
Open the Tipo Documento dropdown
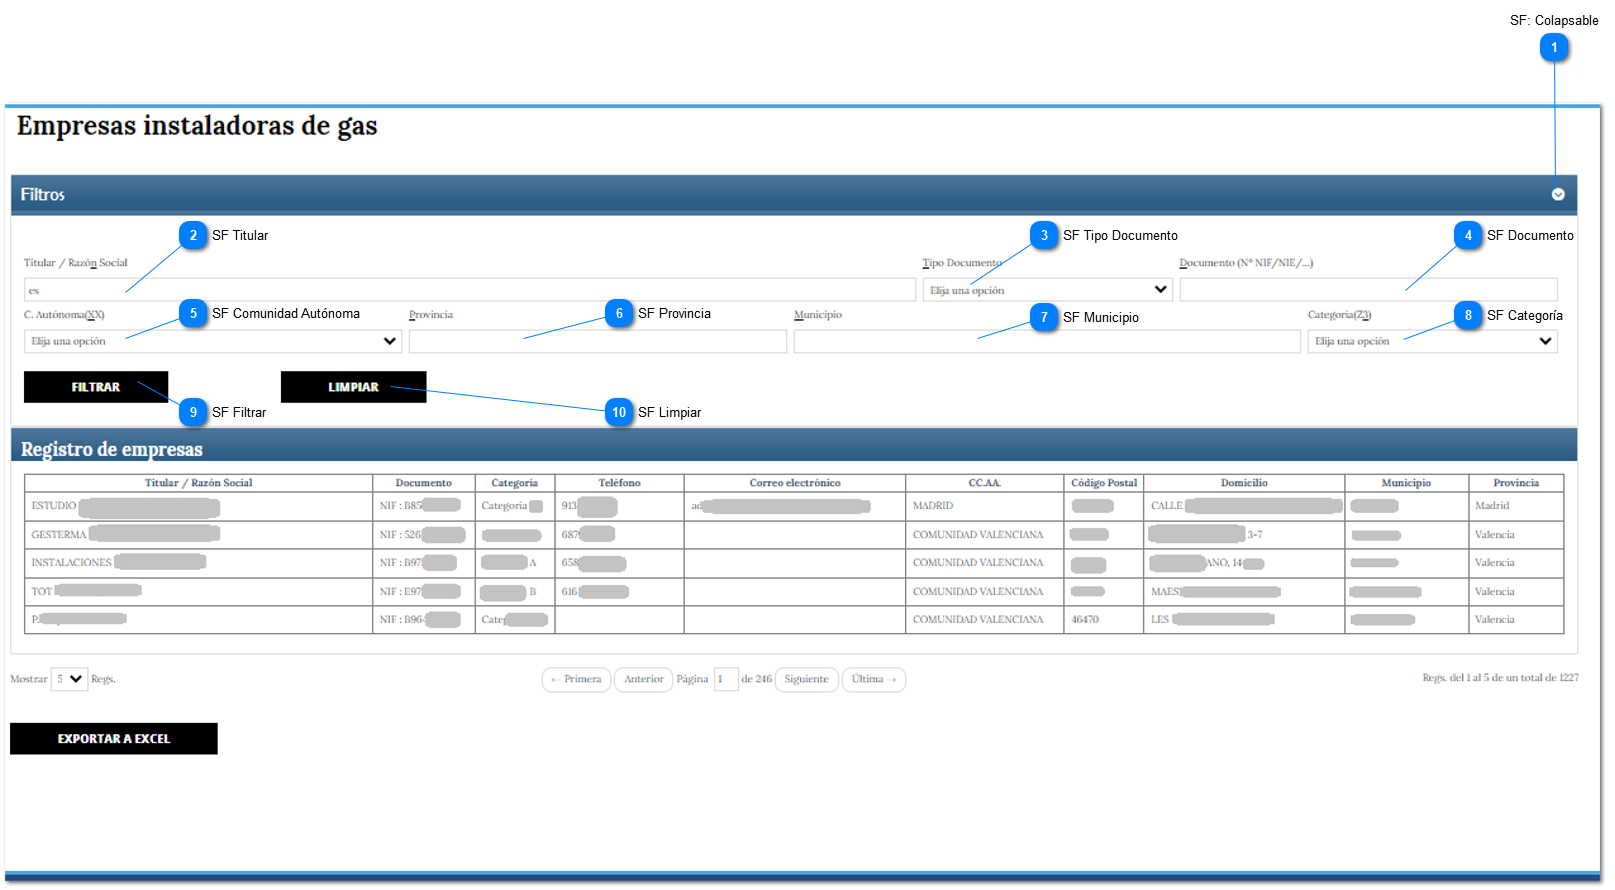(1047, 290)
